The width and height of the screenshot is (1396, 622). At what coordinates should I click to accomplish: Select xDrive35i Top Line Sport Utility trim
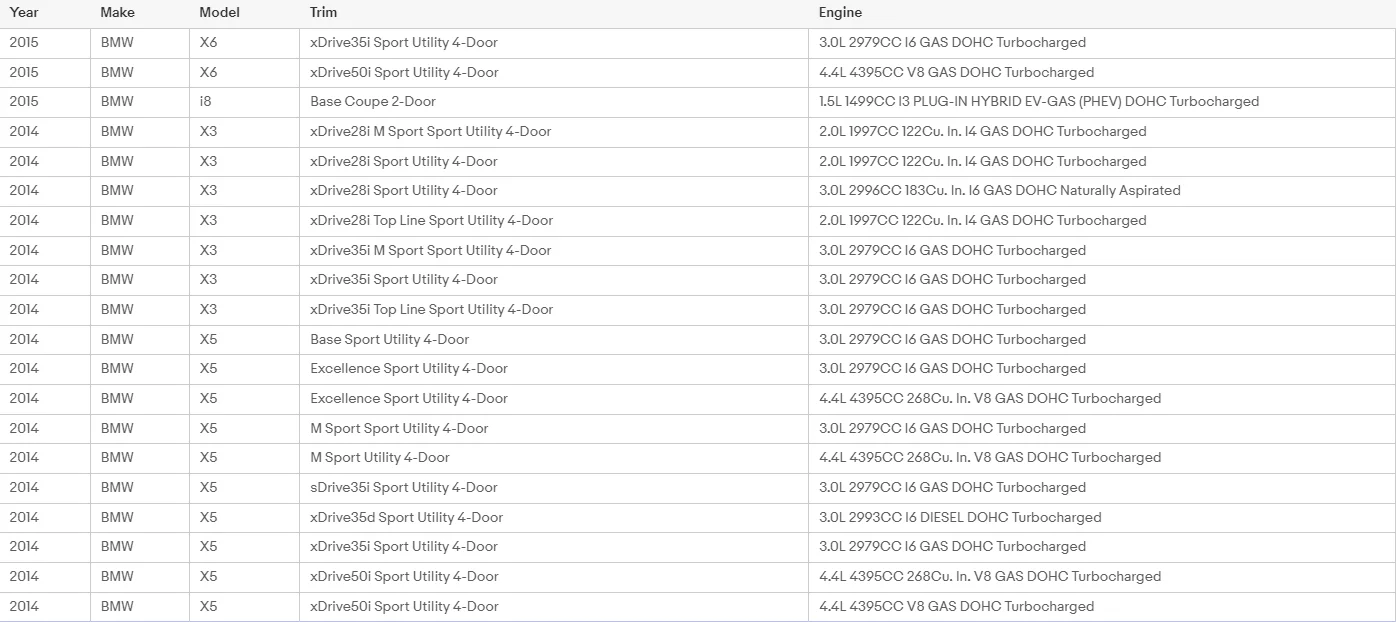point(431,309)
